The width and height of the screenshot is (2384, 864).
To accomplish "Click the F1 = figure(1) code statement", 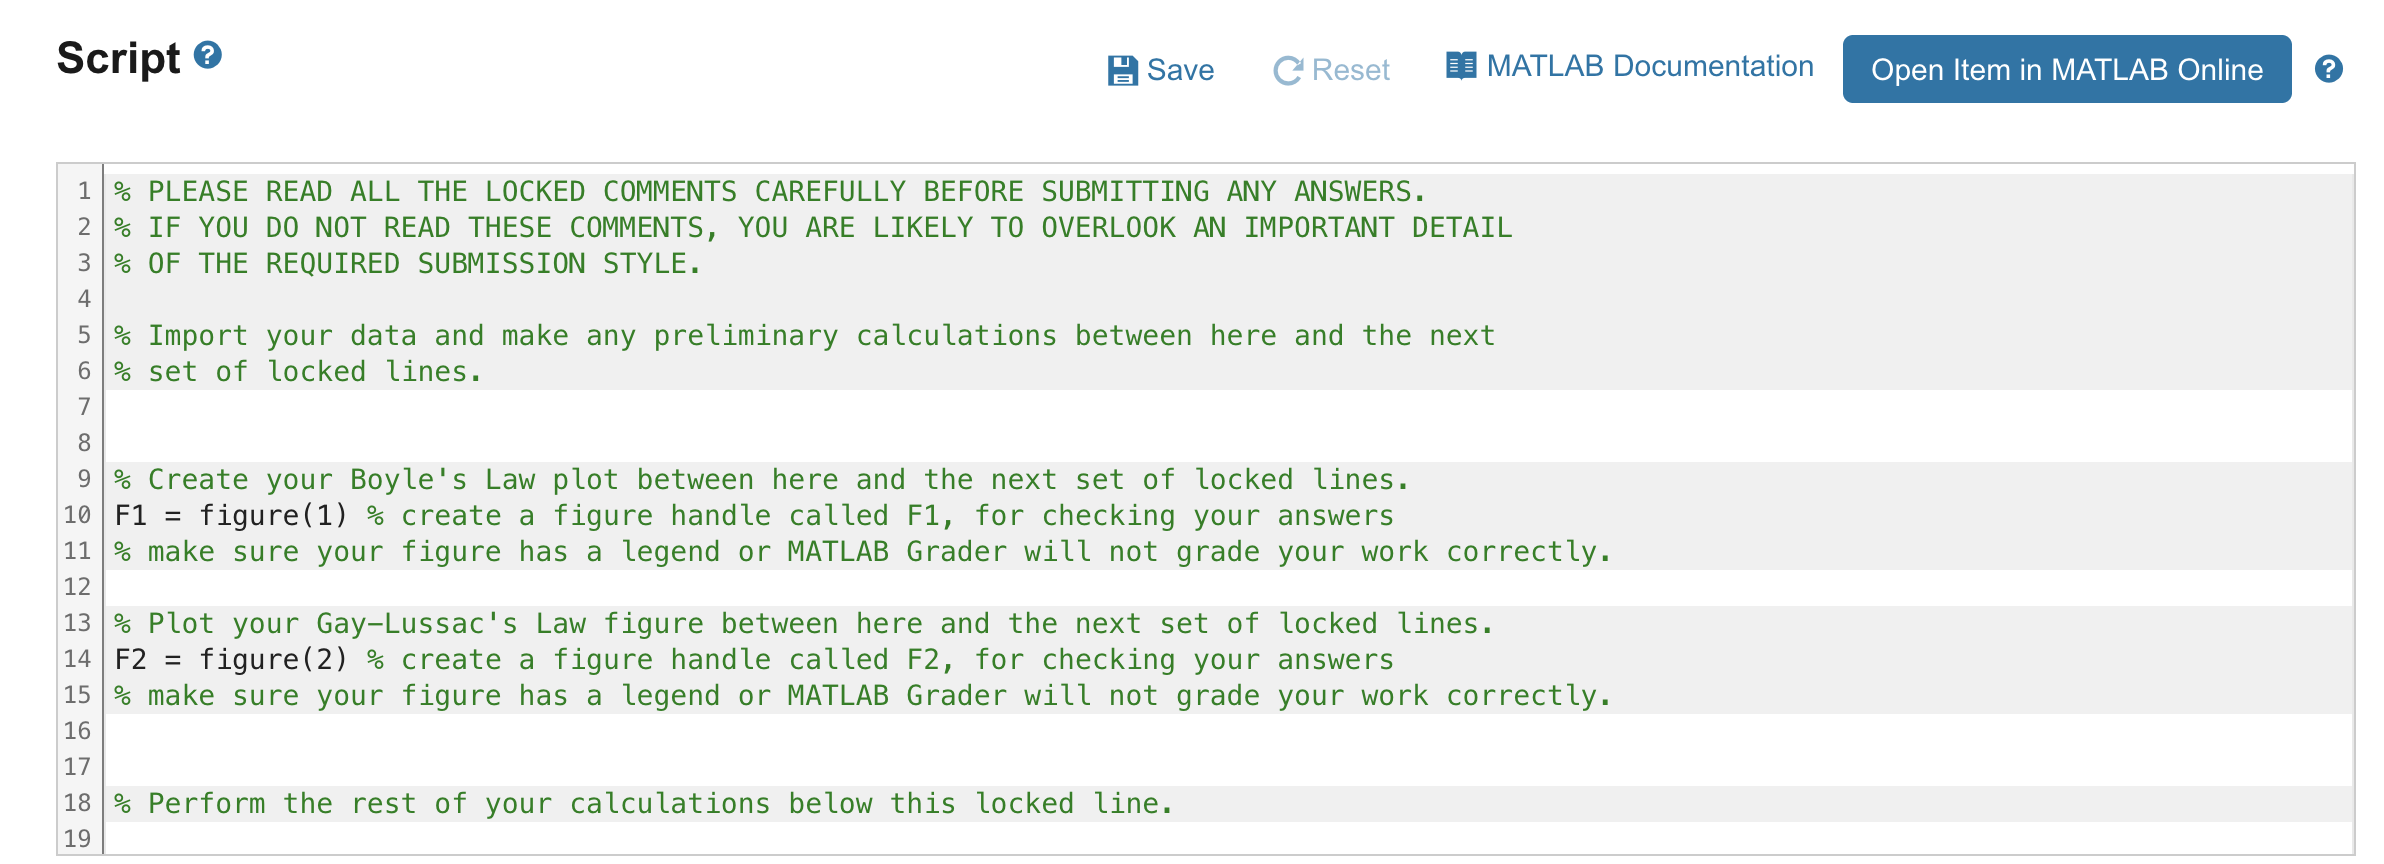I will 231,516.
